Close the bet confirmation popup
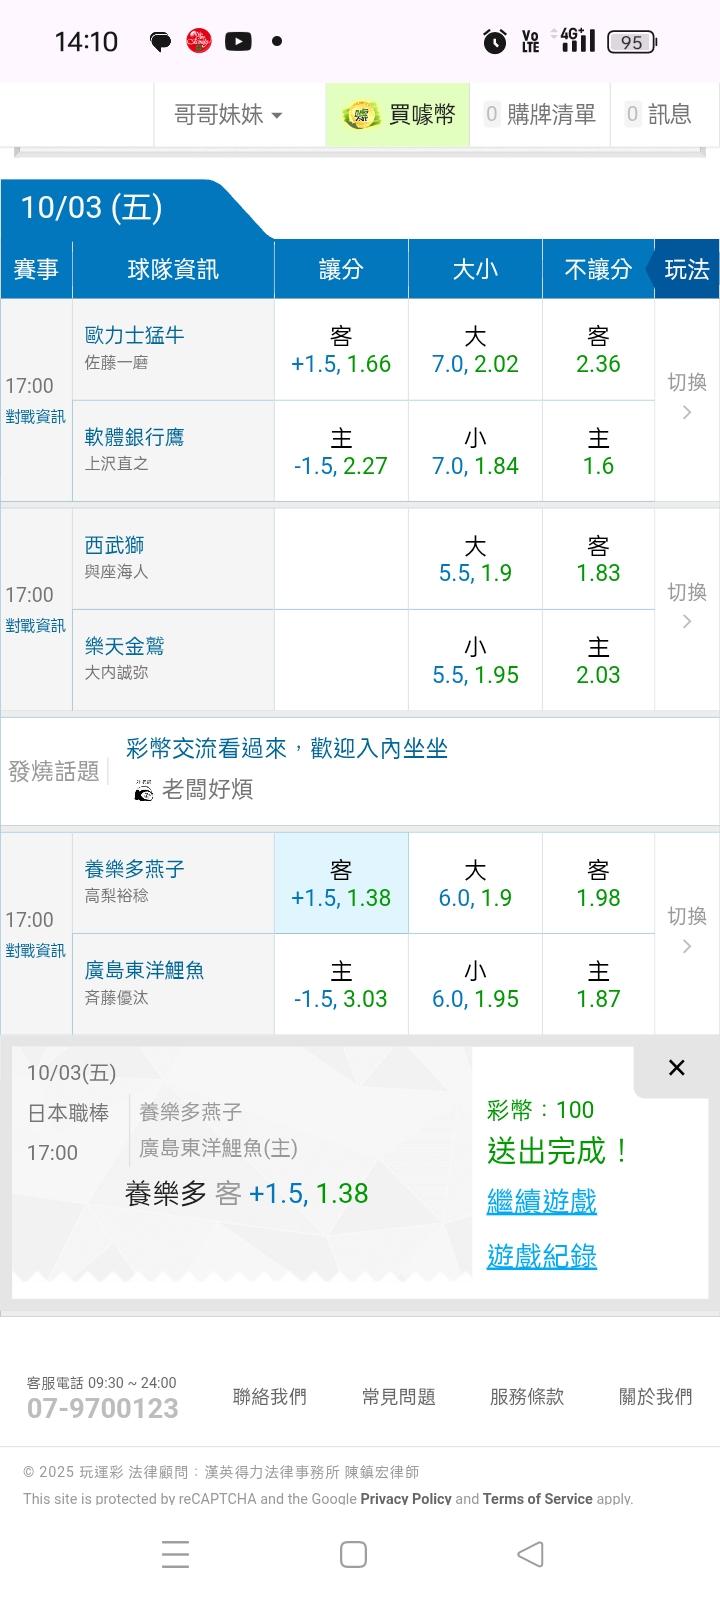The width and height of the screenshot is (720, 1604). [x=676, y=1068]
